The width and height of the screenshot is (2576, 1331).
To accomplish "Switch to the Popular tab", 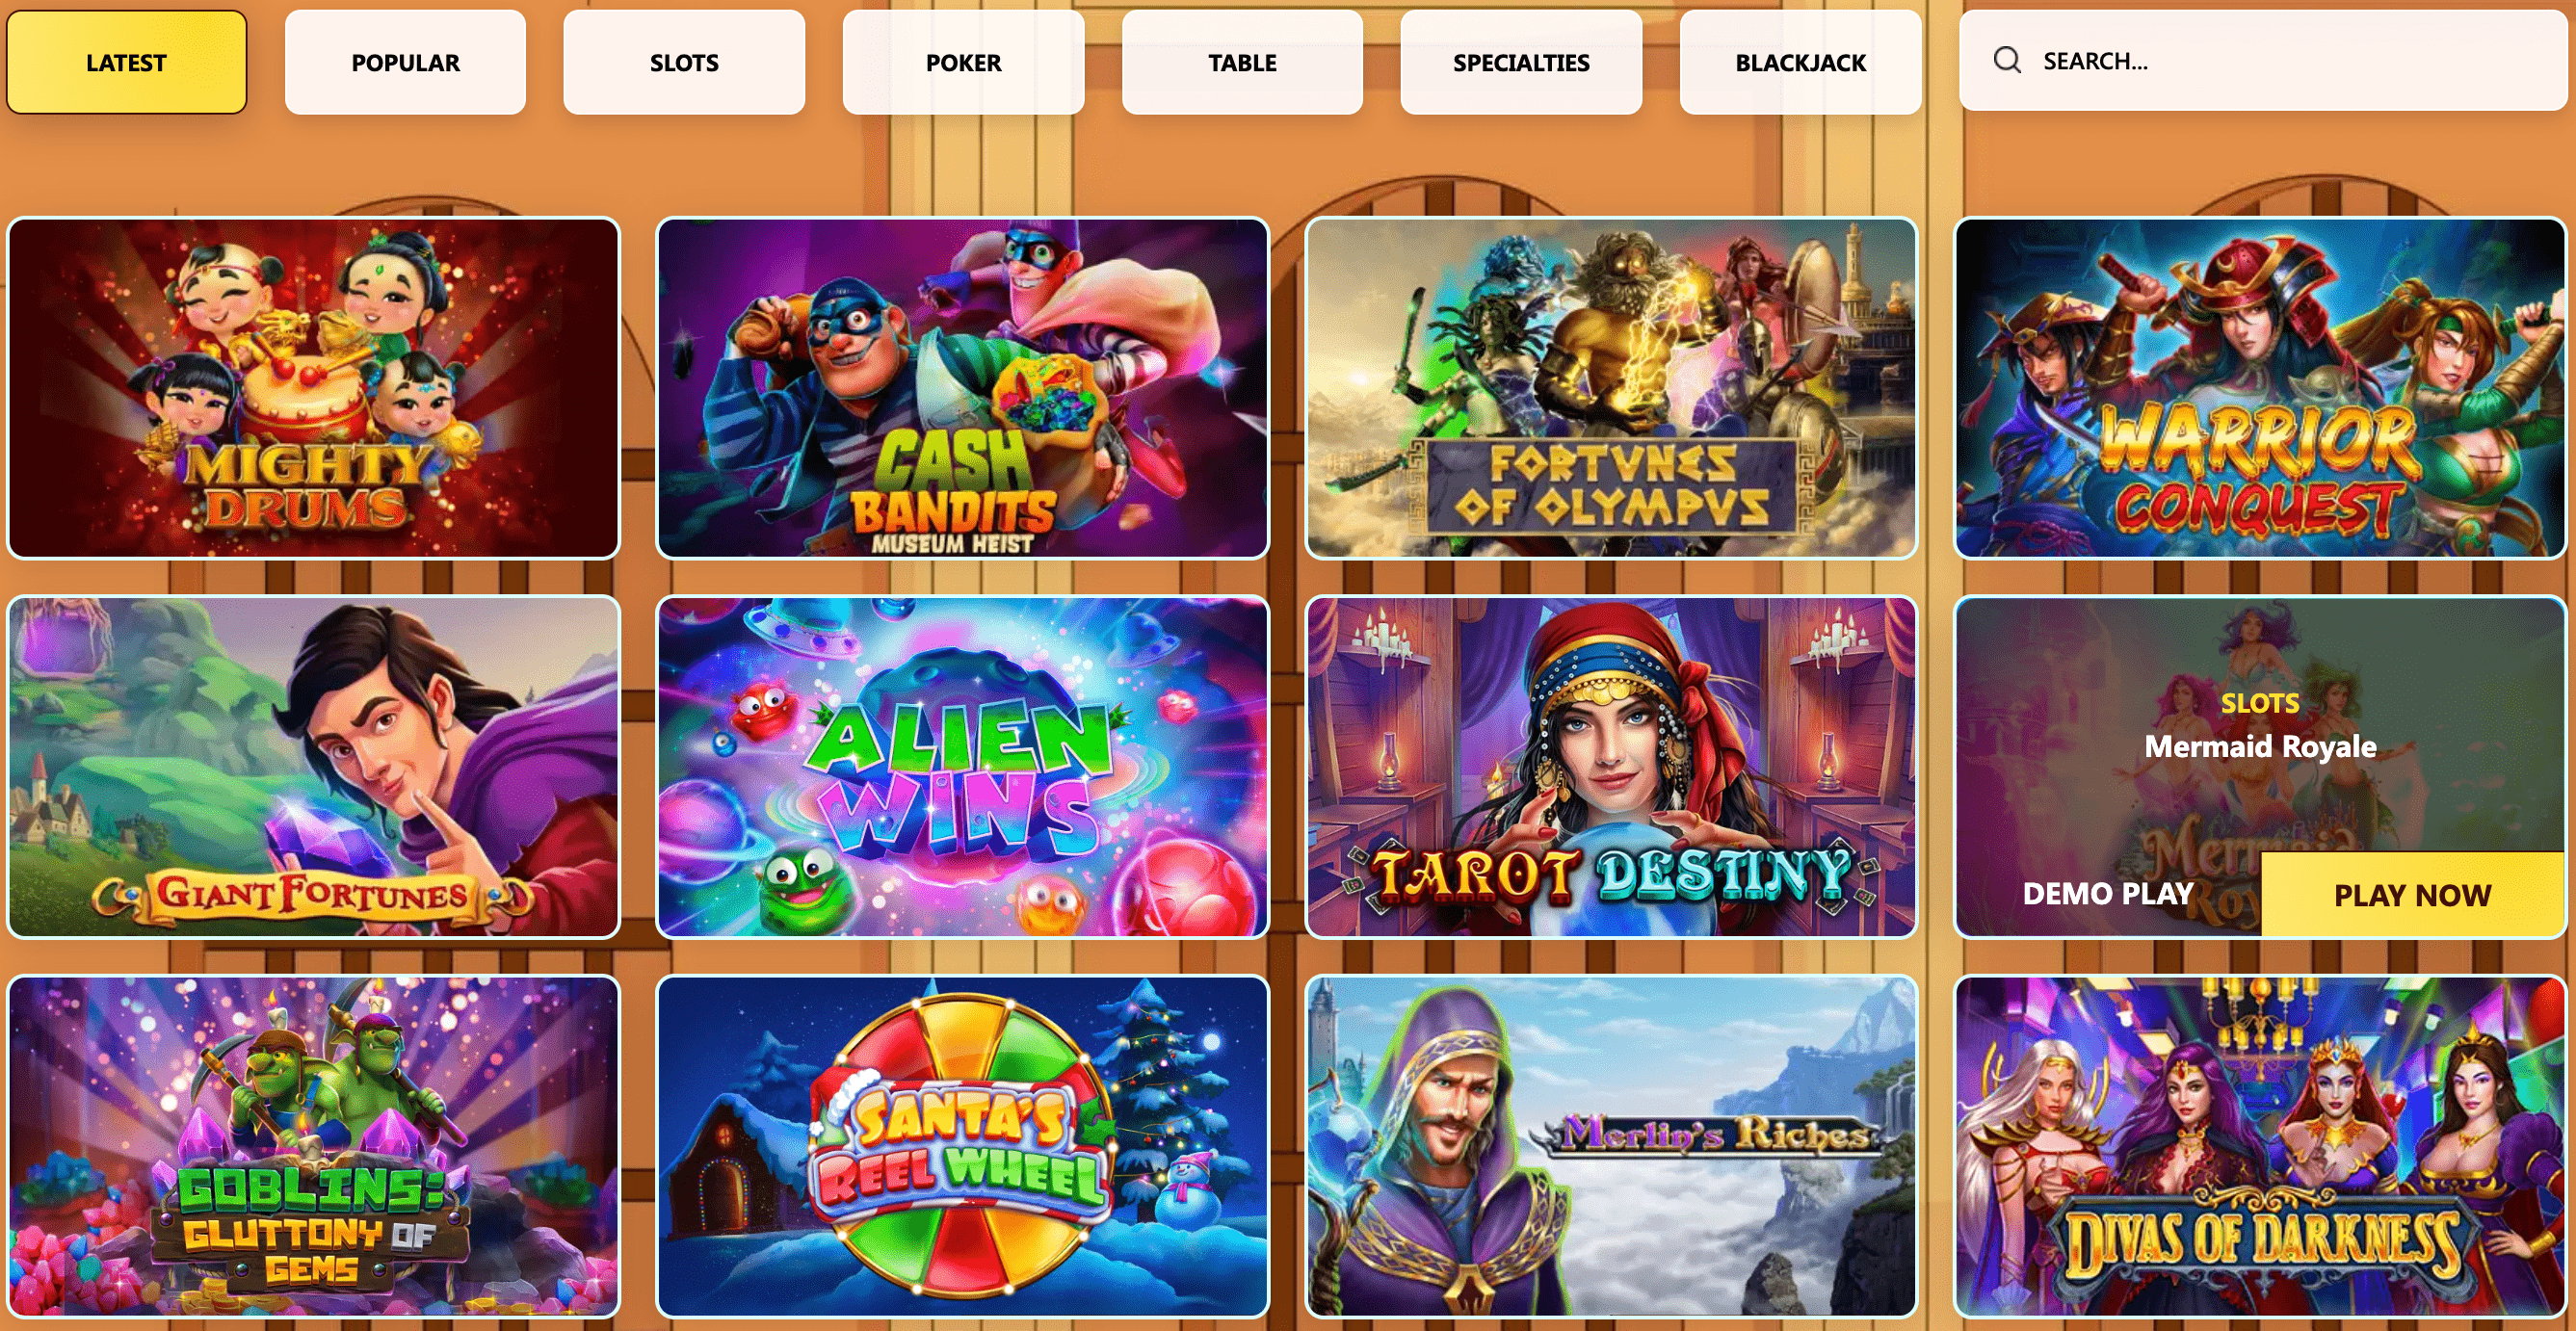I will pos(405,62).
